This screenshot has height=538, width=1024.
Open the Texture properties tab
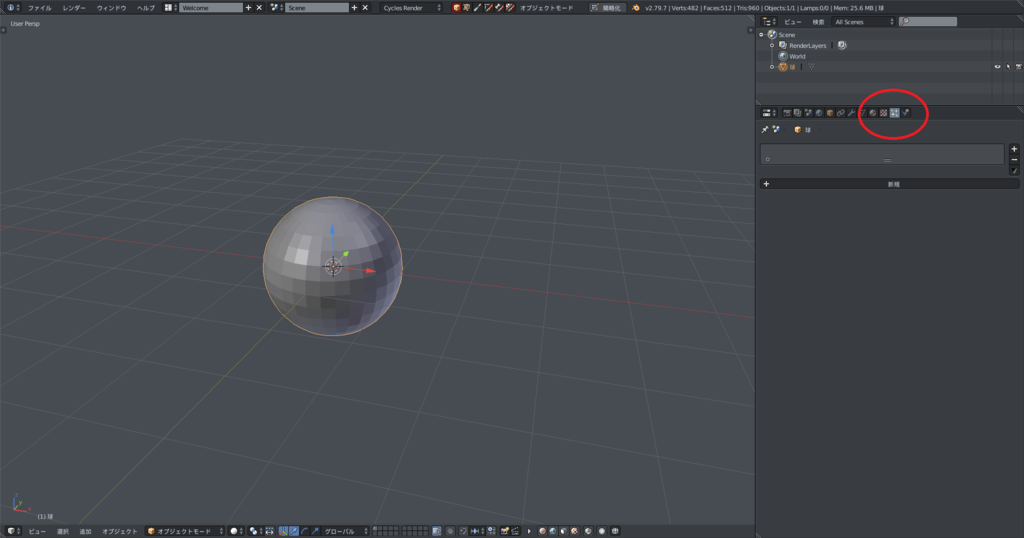884,113
